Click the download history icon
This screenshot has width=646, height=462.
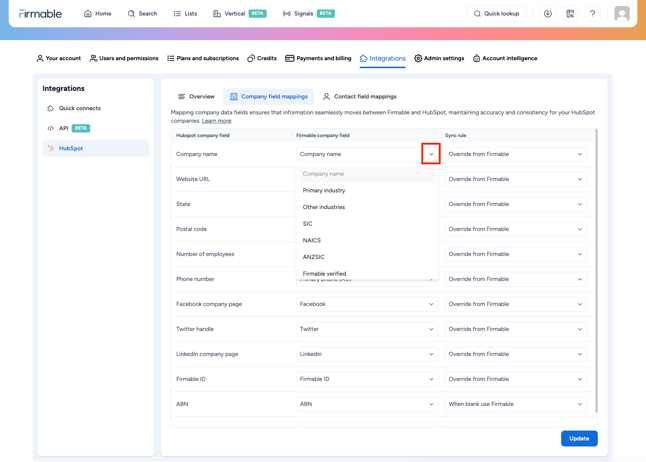coord(548,14)
